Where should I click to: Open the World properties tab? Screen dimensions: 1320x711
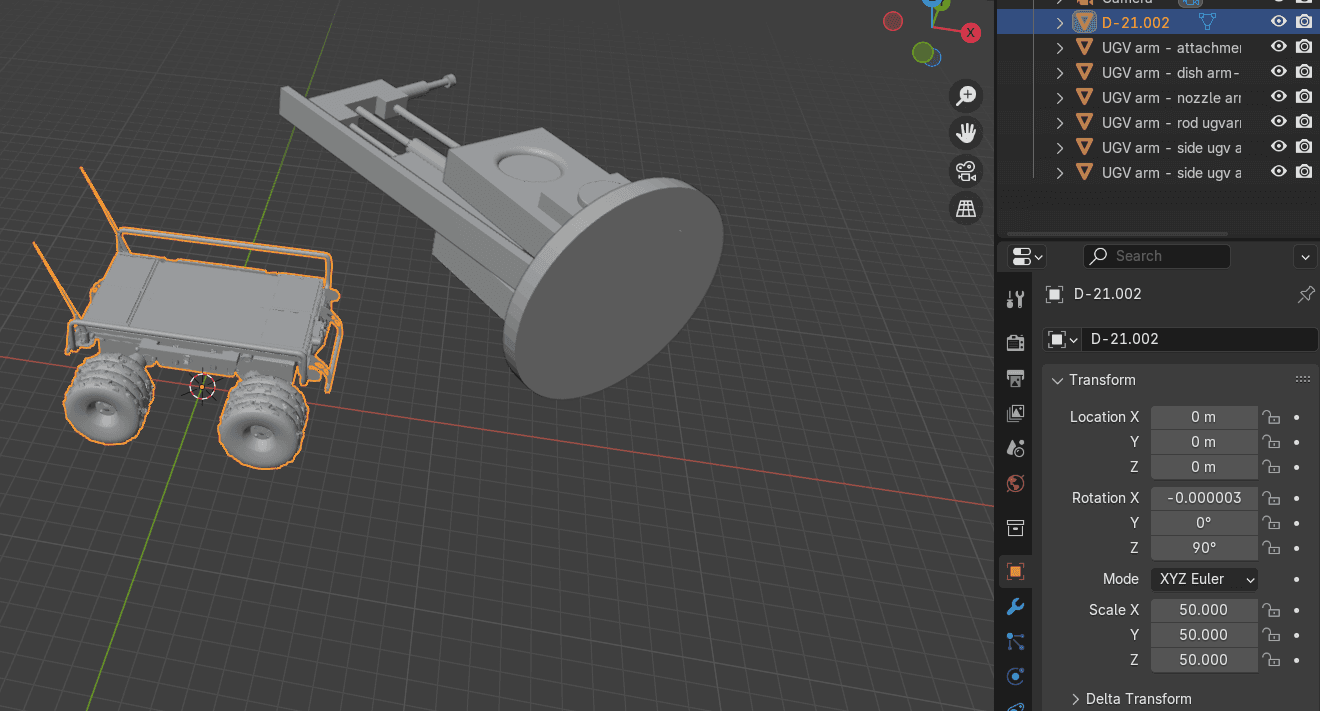point(1015,484)
